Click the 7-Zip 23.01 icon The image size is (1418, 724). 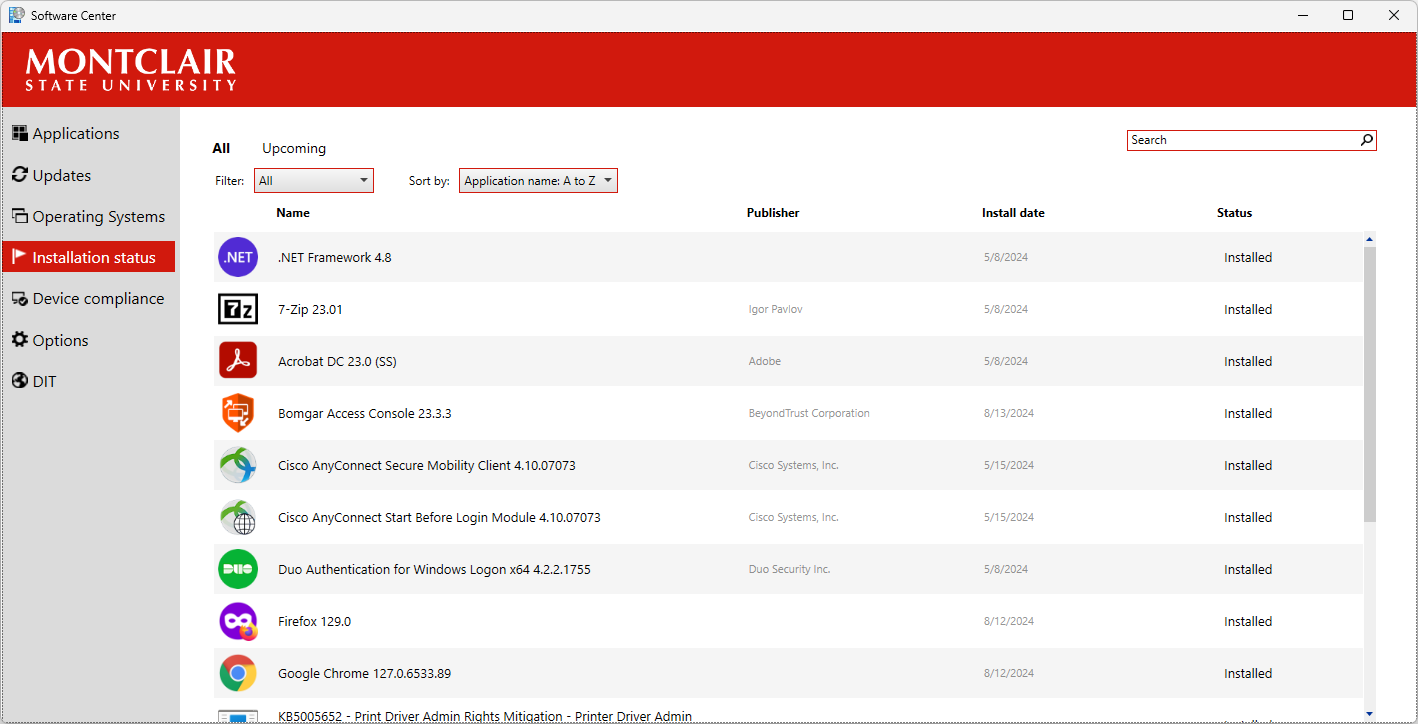(x=238, y=309)
